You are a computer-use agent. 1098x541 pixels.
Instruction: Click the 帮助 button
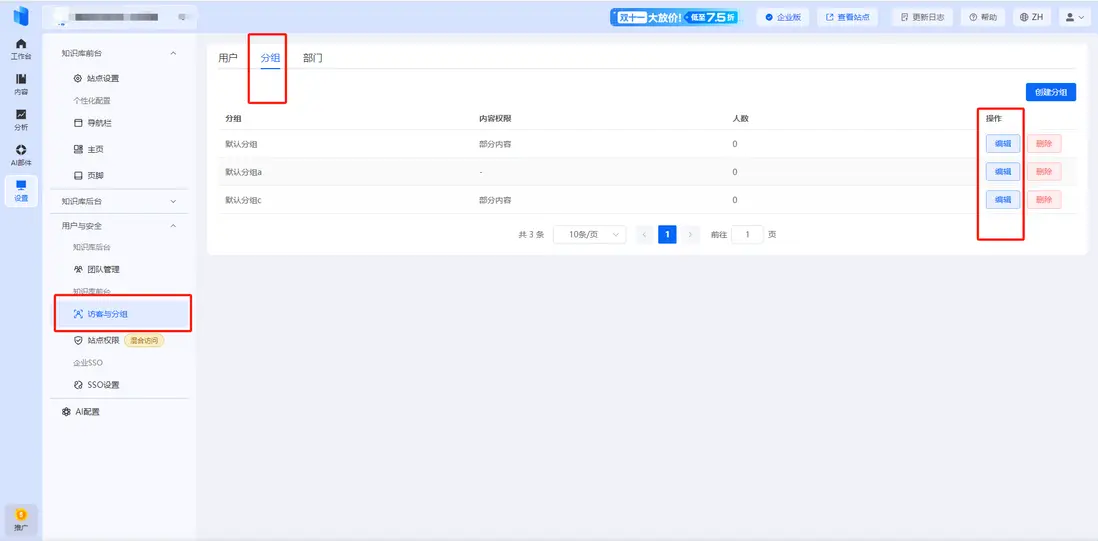pos(983,17)
